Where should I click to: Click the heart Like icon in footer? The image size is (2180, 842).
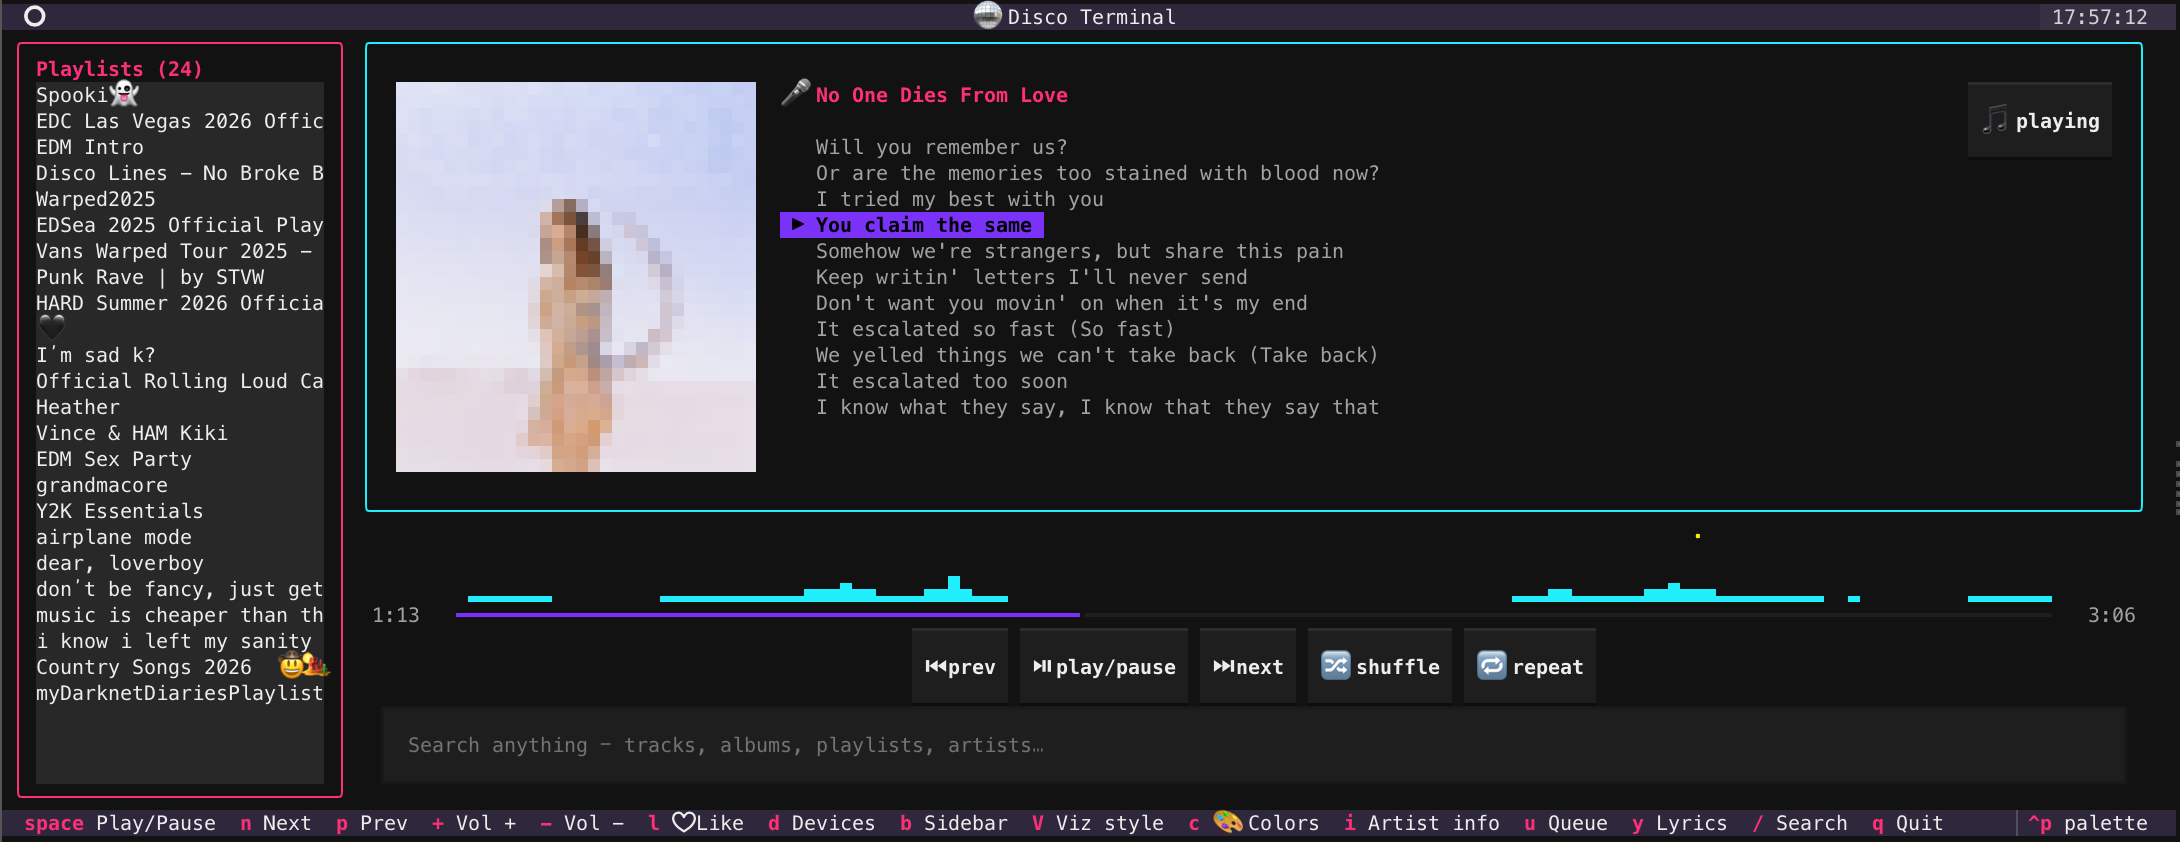point(684,822)
